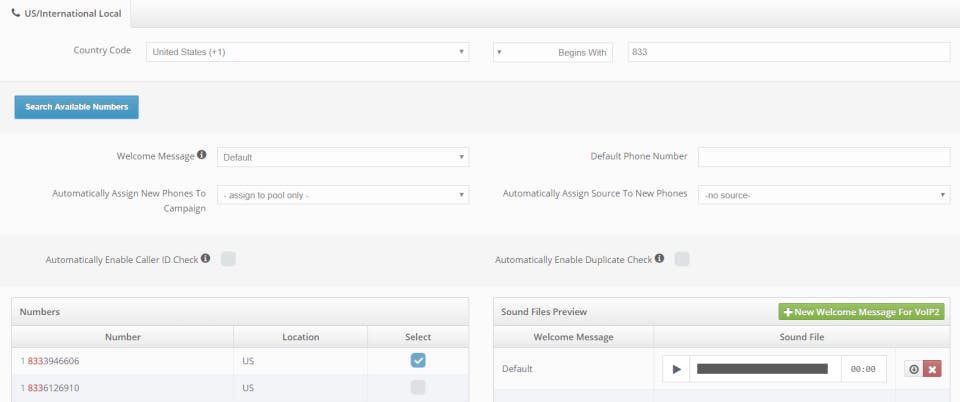Screen dimensions: 960x402
Task: Seek within the Default sound progress bar
Action: coord(762,369)
